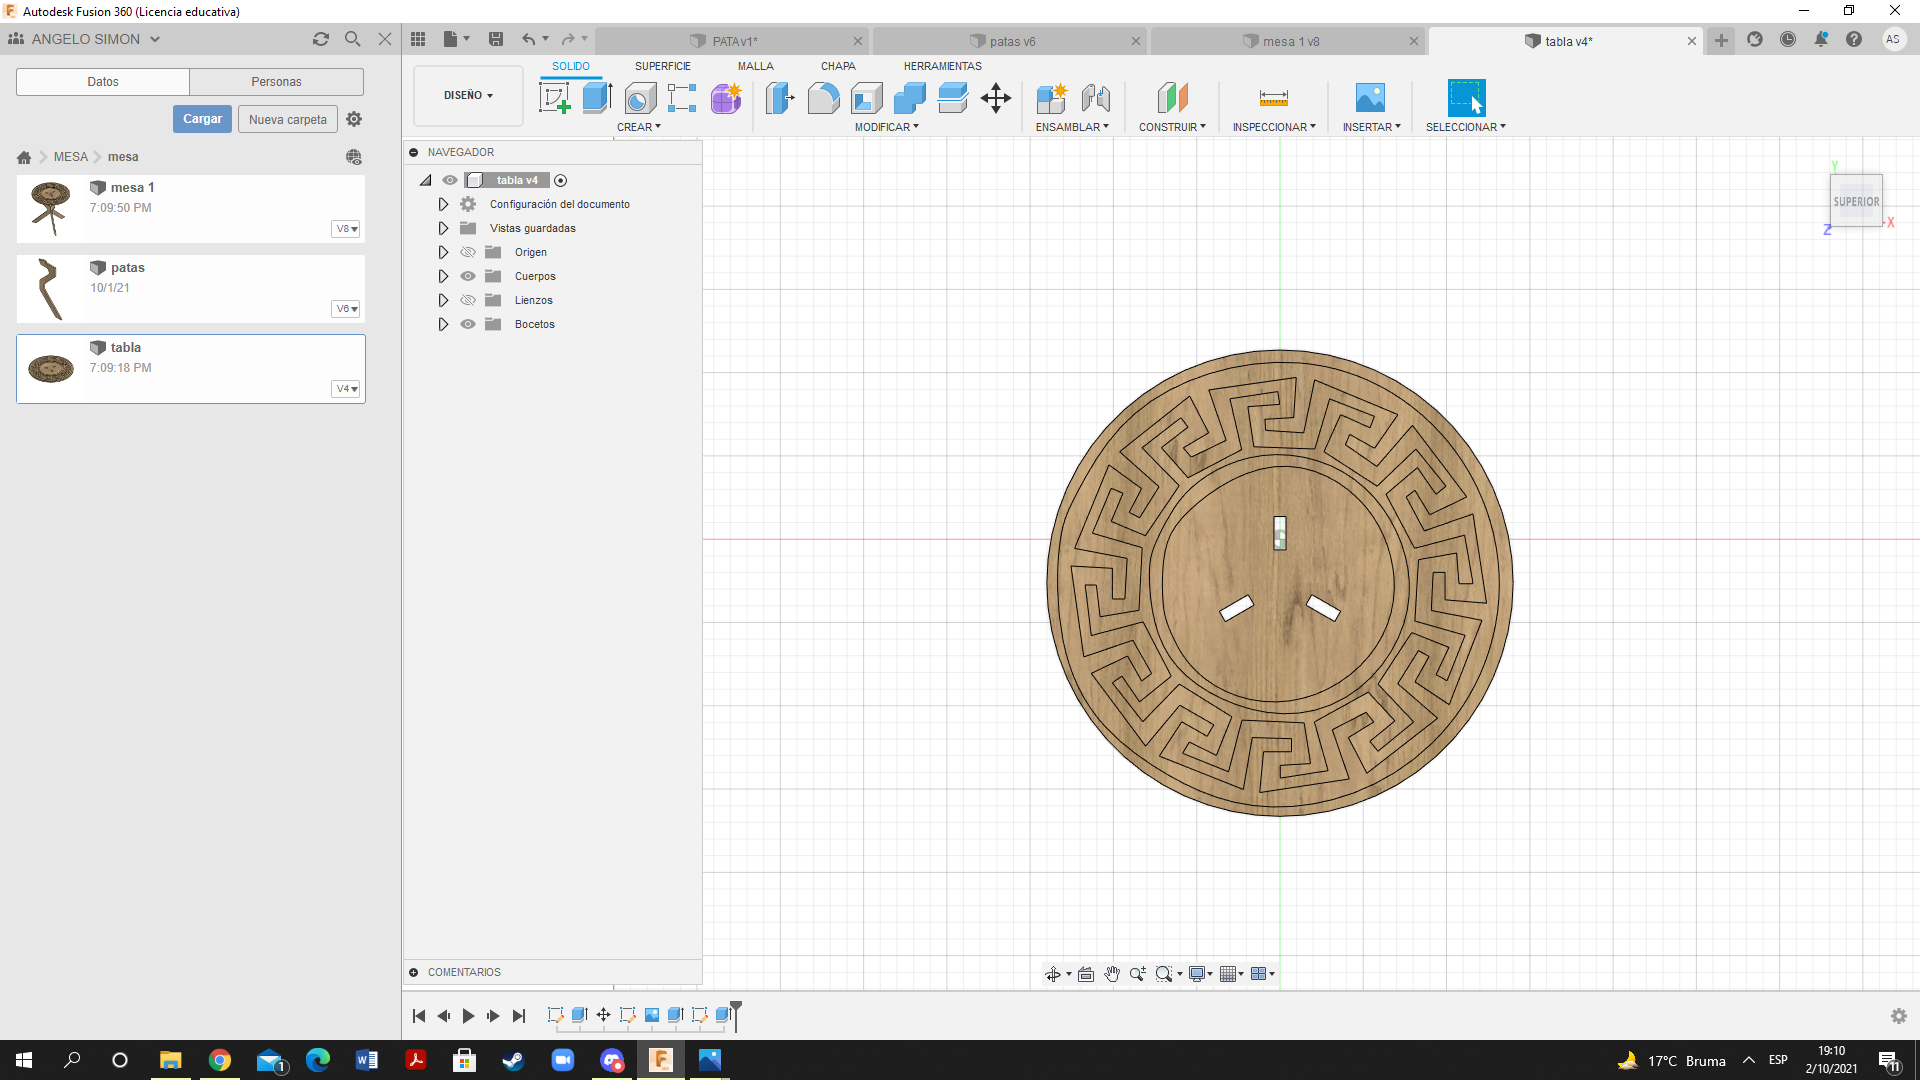
Task: Select the Measure tool under Inspeccionar
Action: click(1274, 98)
